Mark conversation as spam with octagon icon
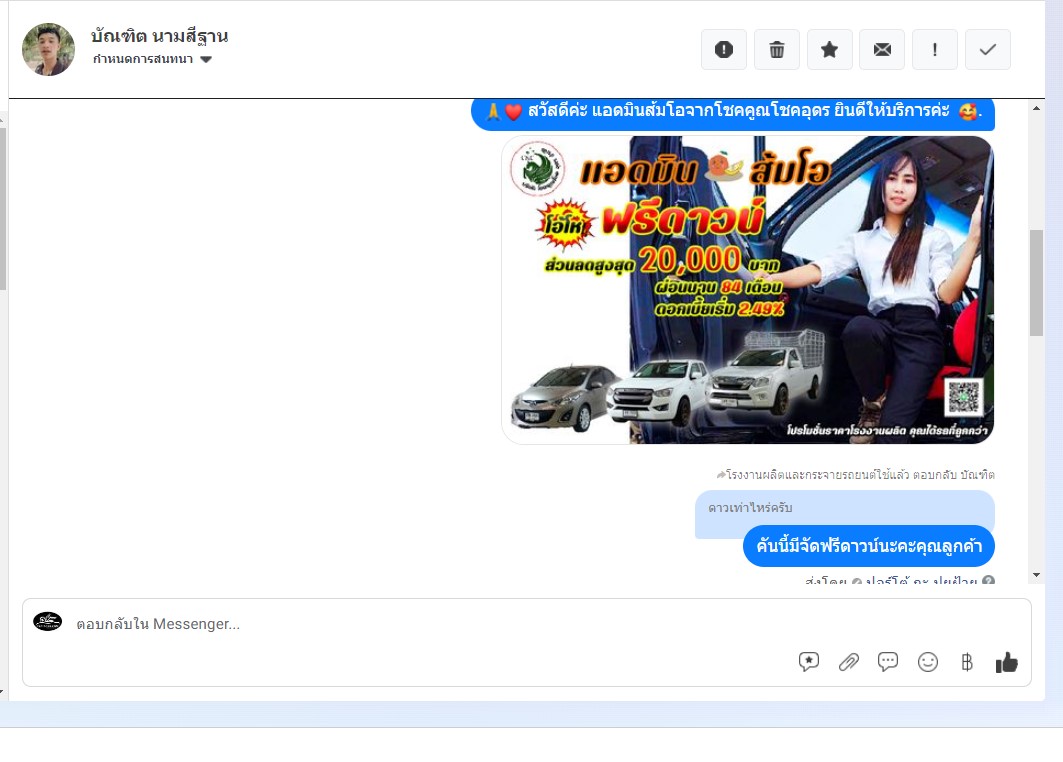 click(724, 50)
